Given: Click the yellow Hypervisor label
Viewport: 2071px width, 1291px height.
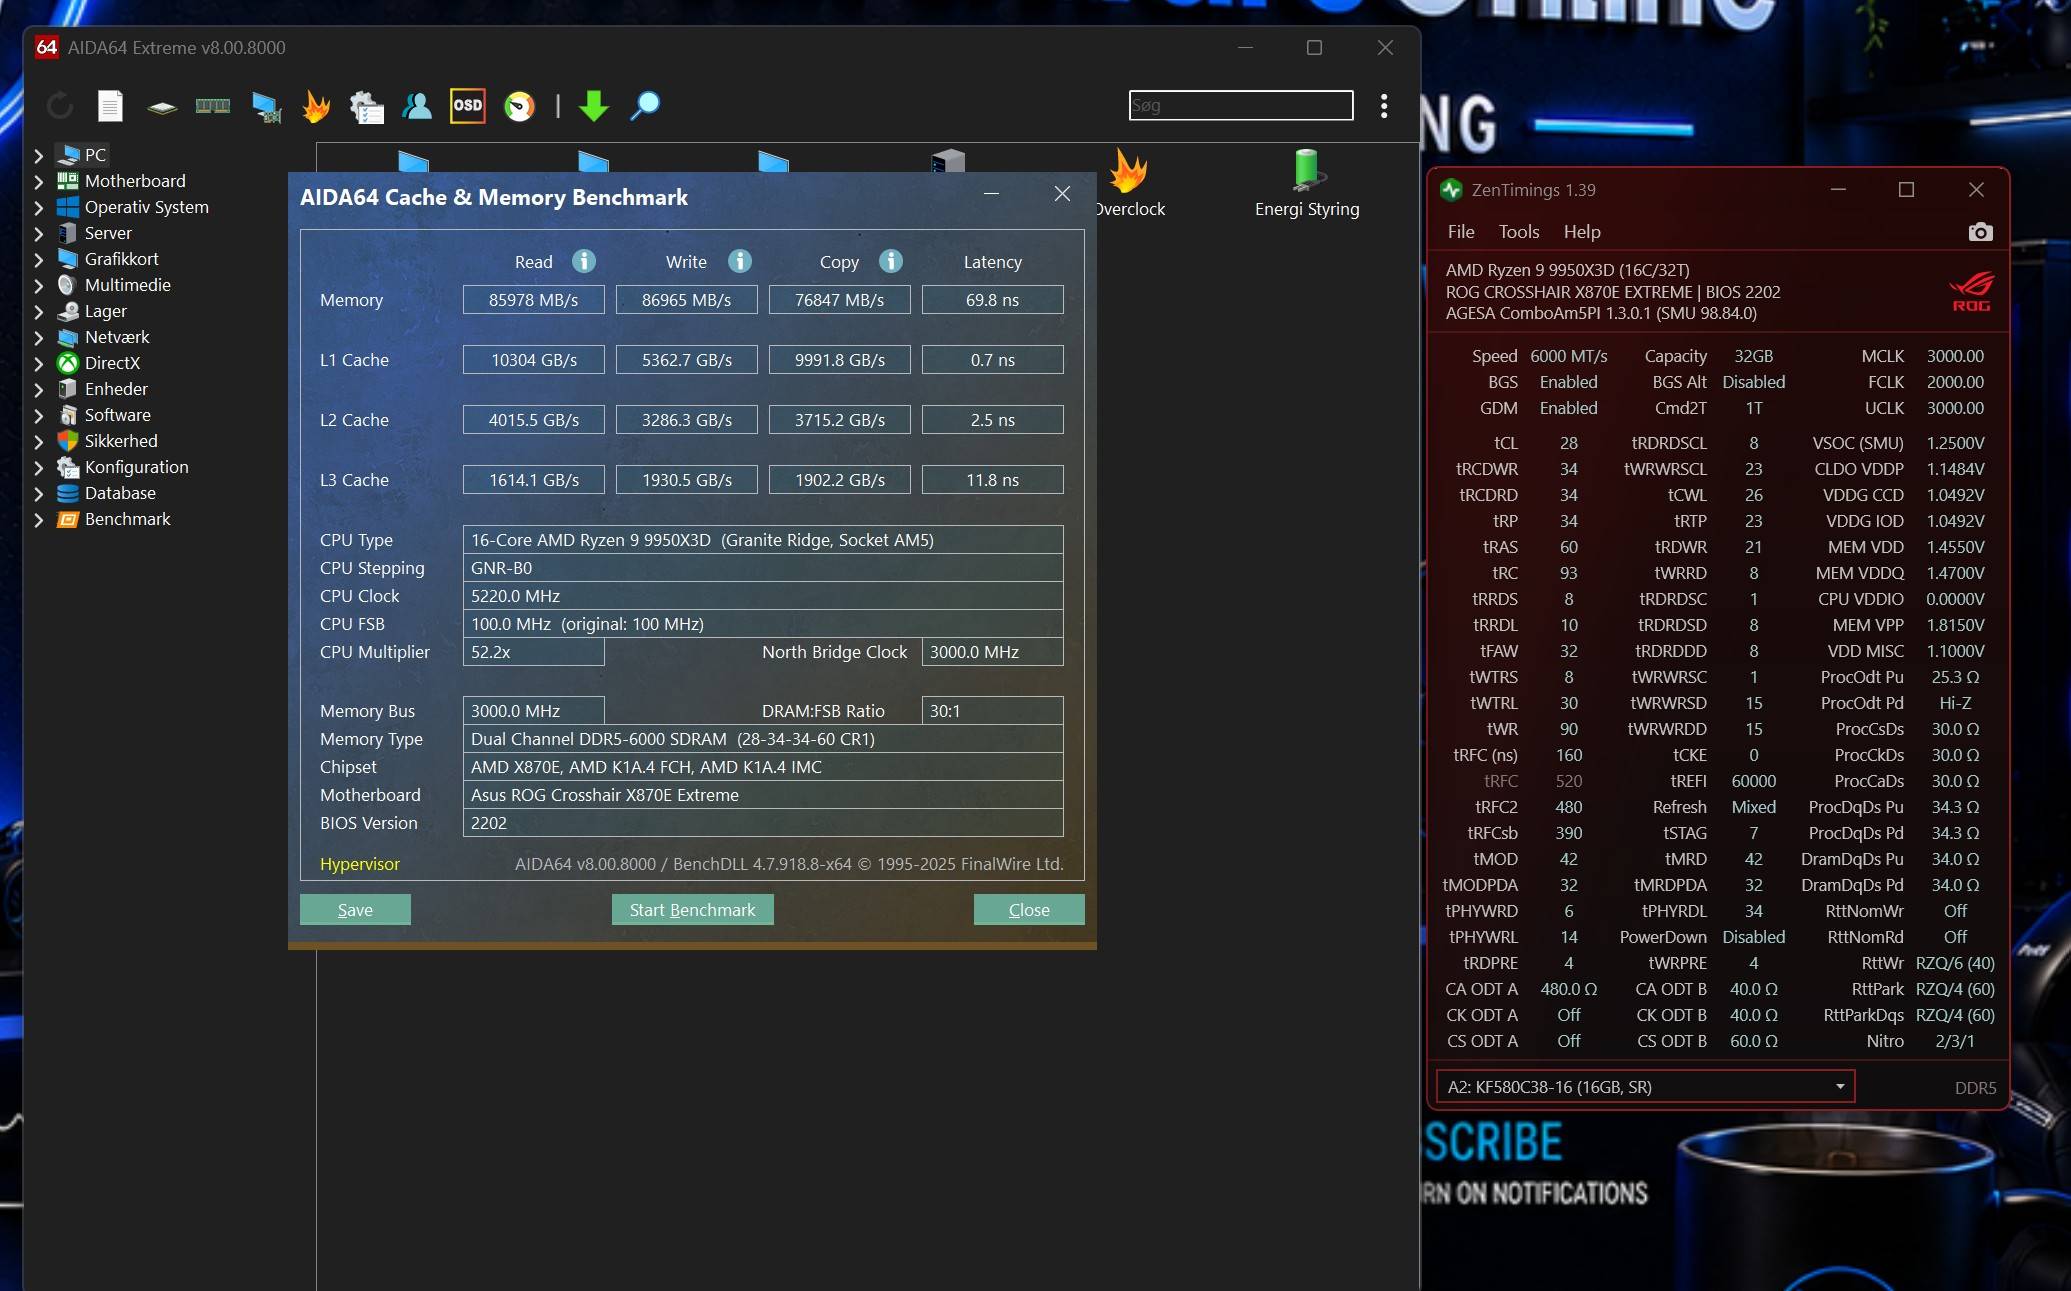Looking at the screenshot, I should click(x=360, y=864).
